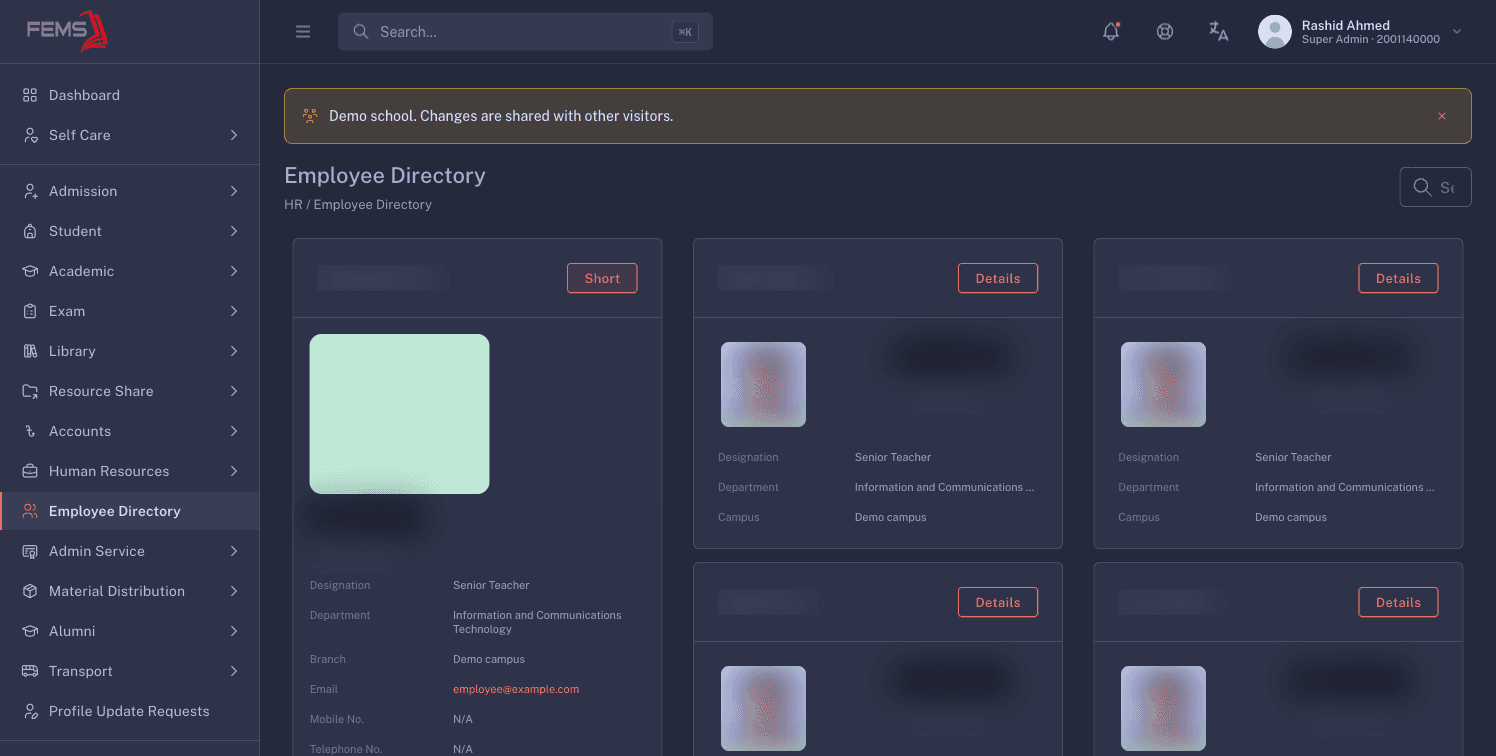Expand the Human Resources chevron
The image size is (1496, 756).
pos(234,471)
